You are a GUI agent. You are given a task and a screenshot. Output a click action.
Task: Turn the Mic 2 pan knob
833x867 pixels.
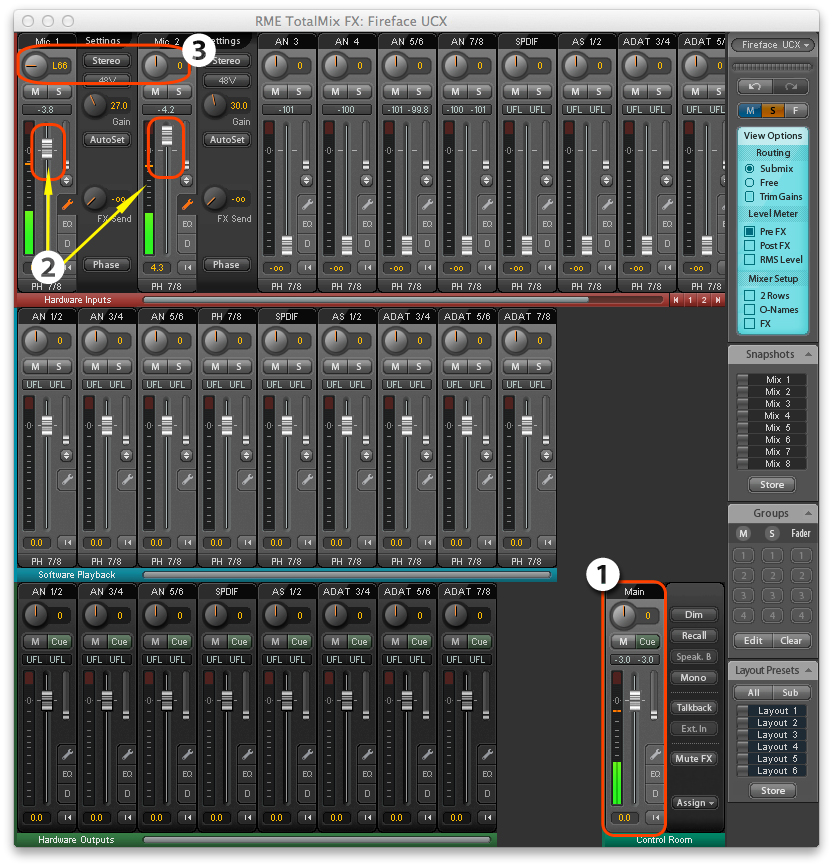(x=155, y=66)
